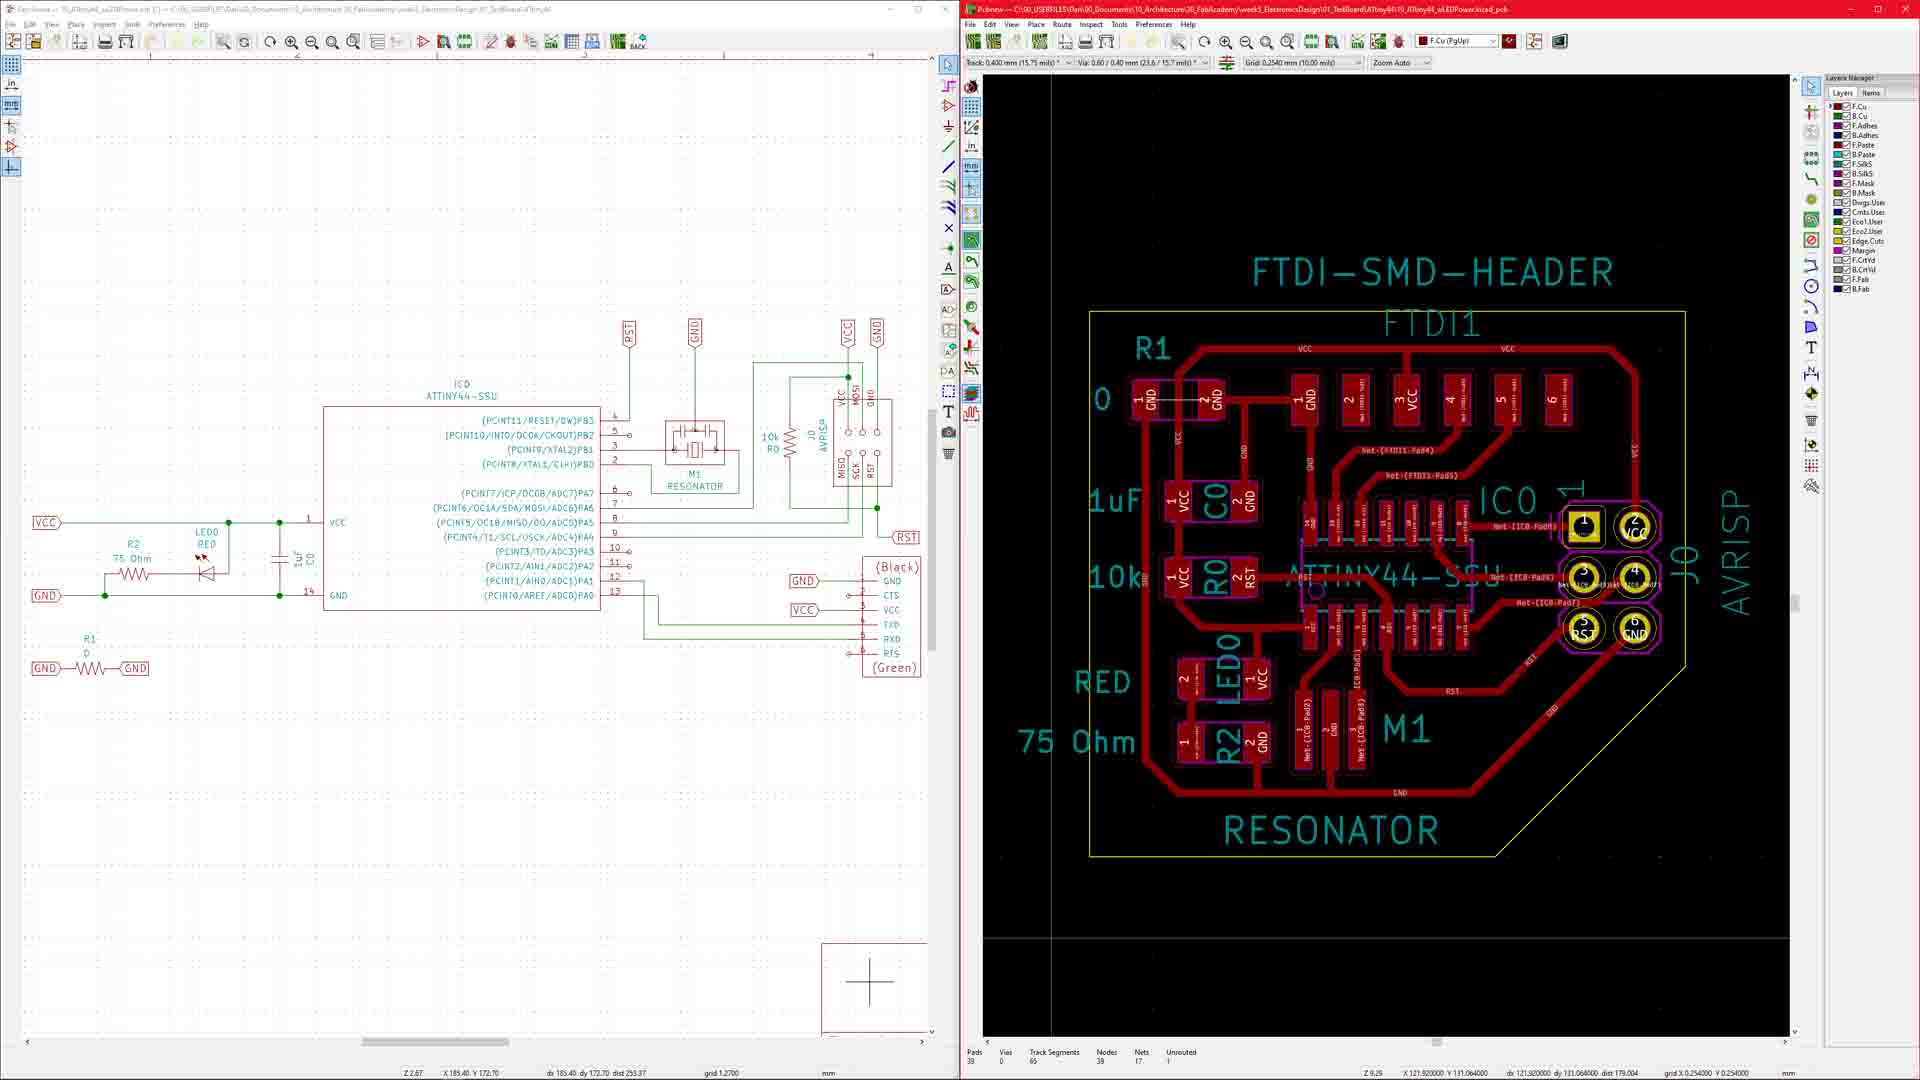Select add dimension tool in Pcbnew
Screen dimensions: 1920x1080
pos(1811,373)
